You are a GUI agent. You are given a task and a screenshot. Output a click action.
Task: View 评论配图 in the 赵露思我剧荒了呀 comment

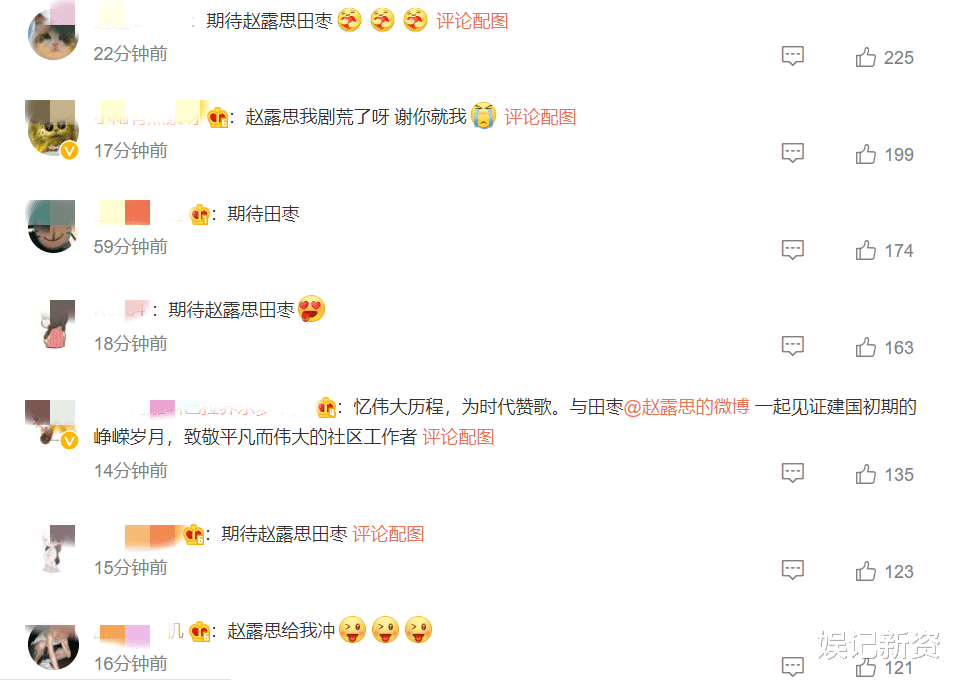540,116
